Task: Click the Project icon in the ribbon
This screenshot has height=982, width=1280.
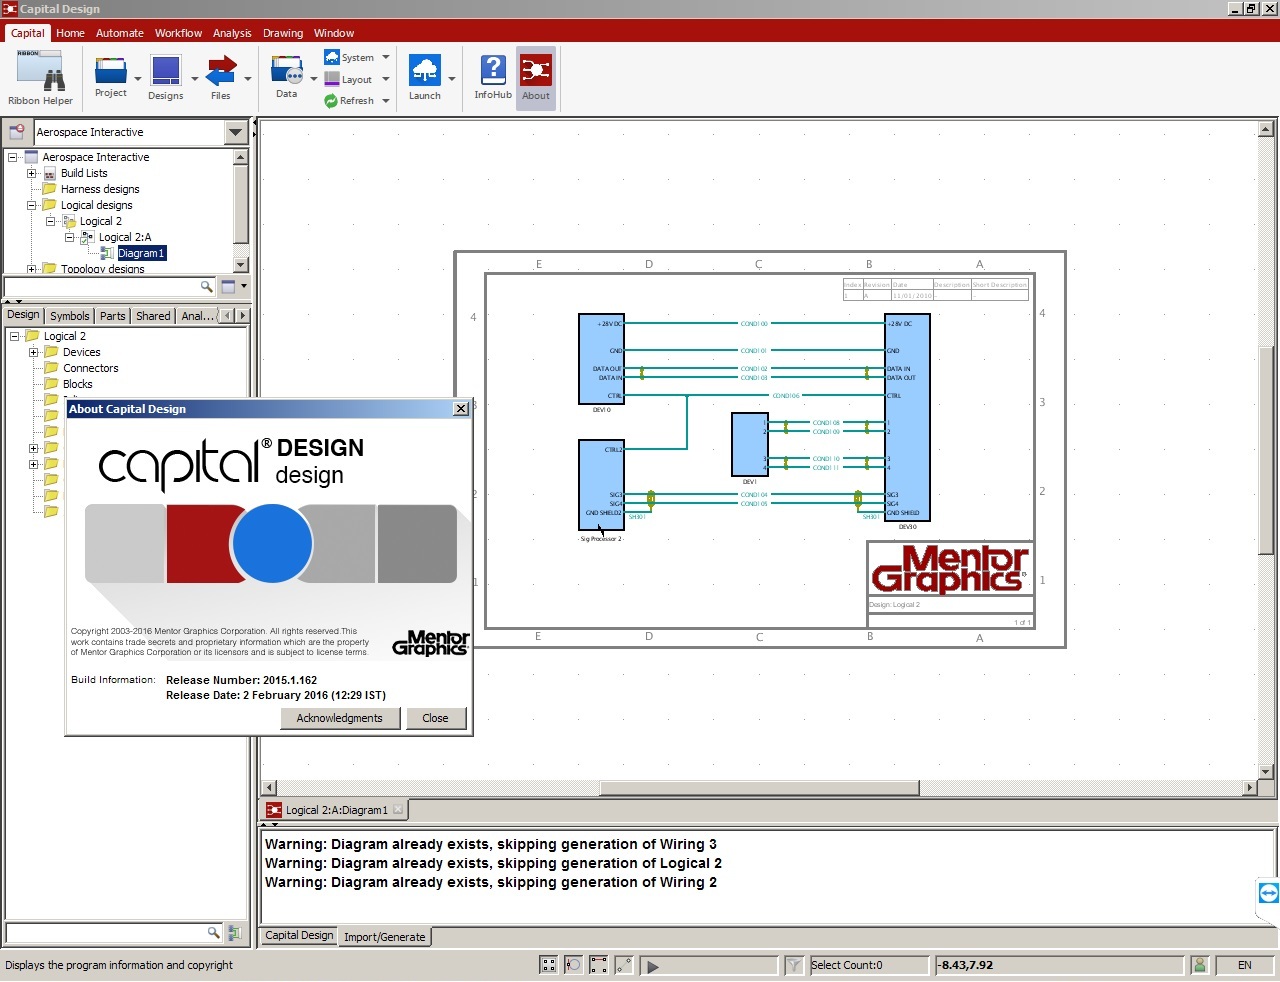Action: (x=110, y=72)
